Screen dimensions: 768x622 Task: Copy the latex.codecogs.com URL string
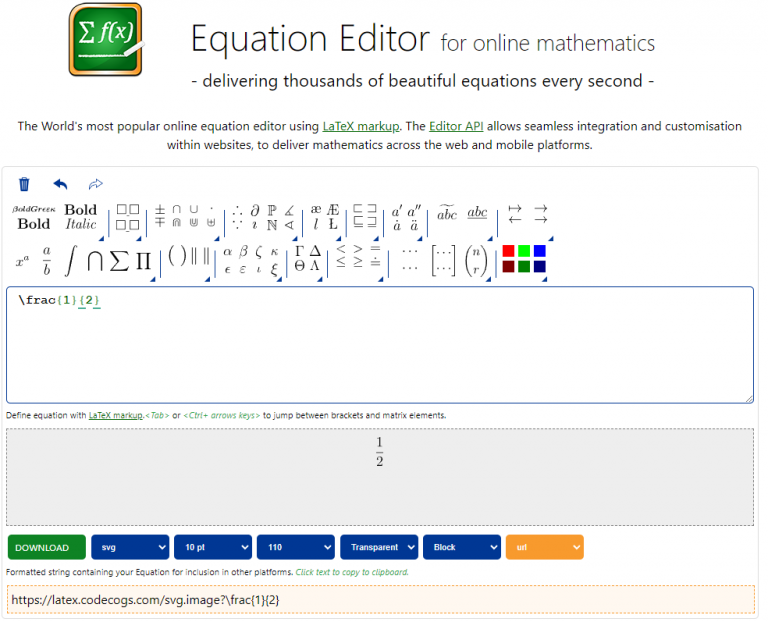[380, 600]
